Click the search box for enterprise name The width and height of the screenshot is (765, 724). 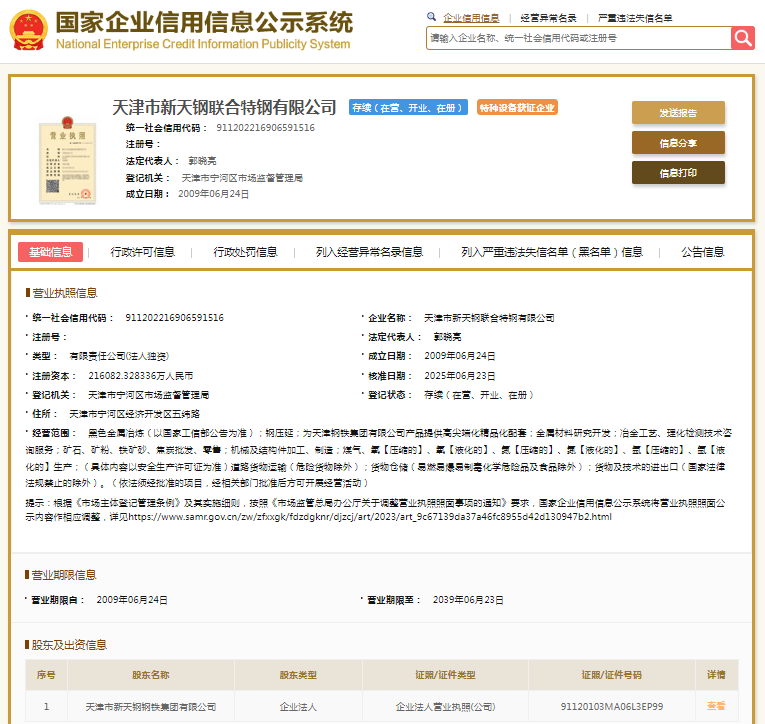pos(578,38)
